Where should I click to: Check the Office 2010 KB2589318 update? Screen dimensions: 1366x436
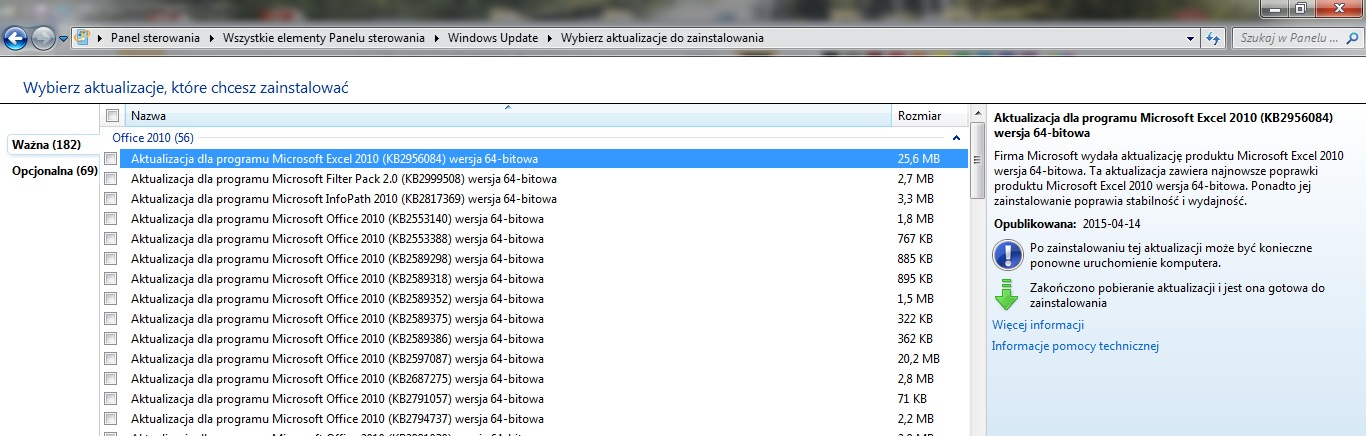pyautogui.click(x=111, y=278)
